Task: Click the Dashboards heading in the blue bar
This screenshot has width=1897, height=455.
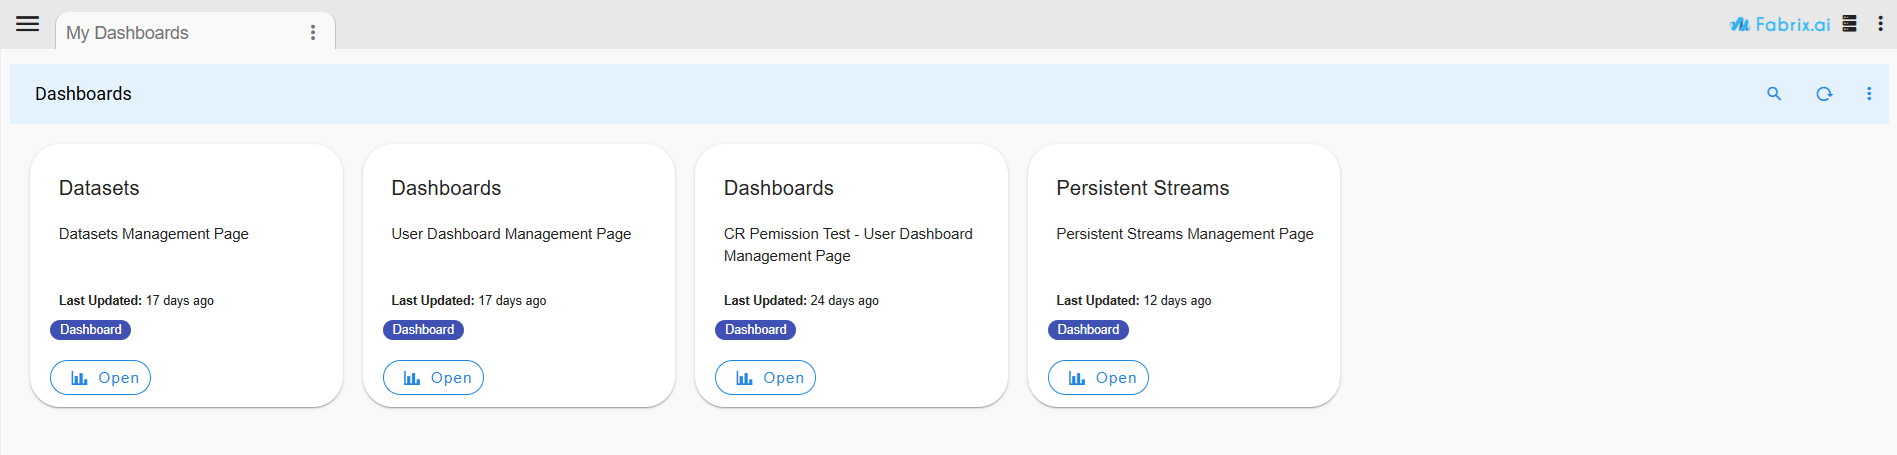Action: [83, 94]
